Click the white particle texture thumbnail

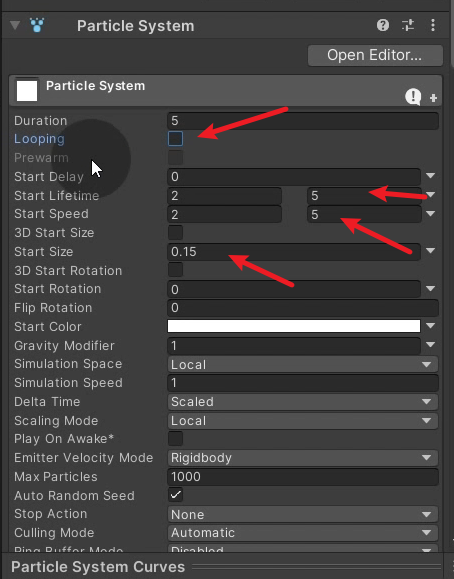27,90
